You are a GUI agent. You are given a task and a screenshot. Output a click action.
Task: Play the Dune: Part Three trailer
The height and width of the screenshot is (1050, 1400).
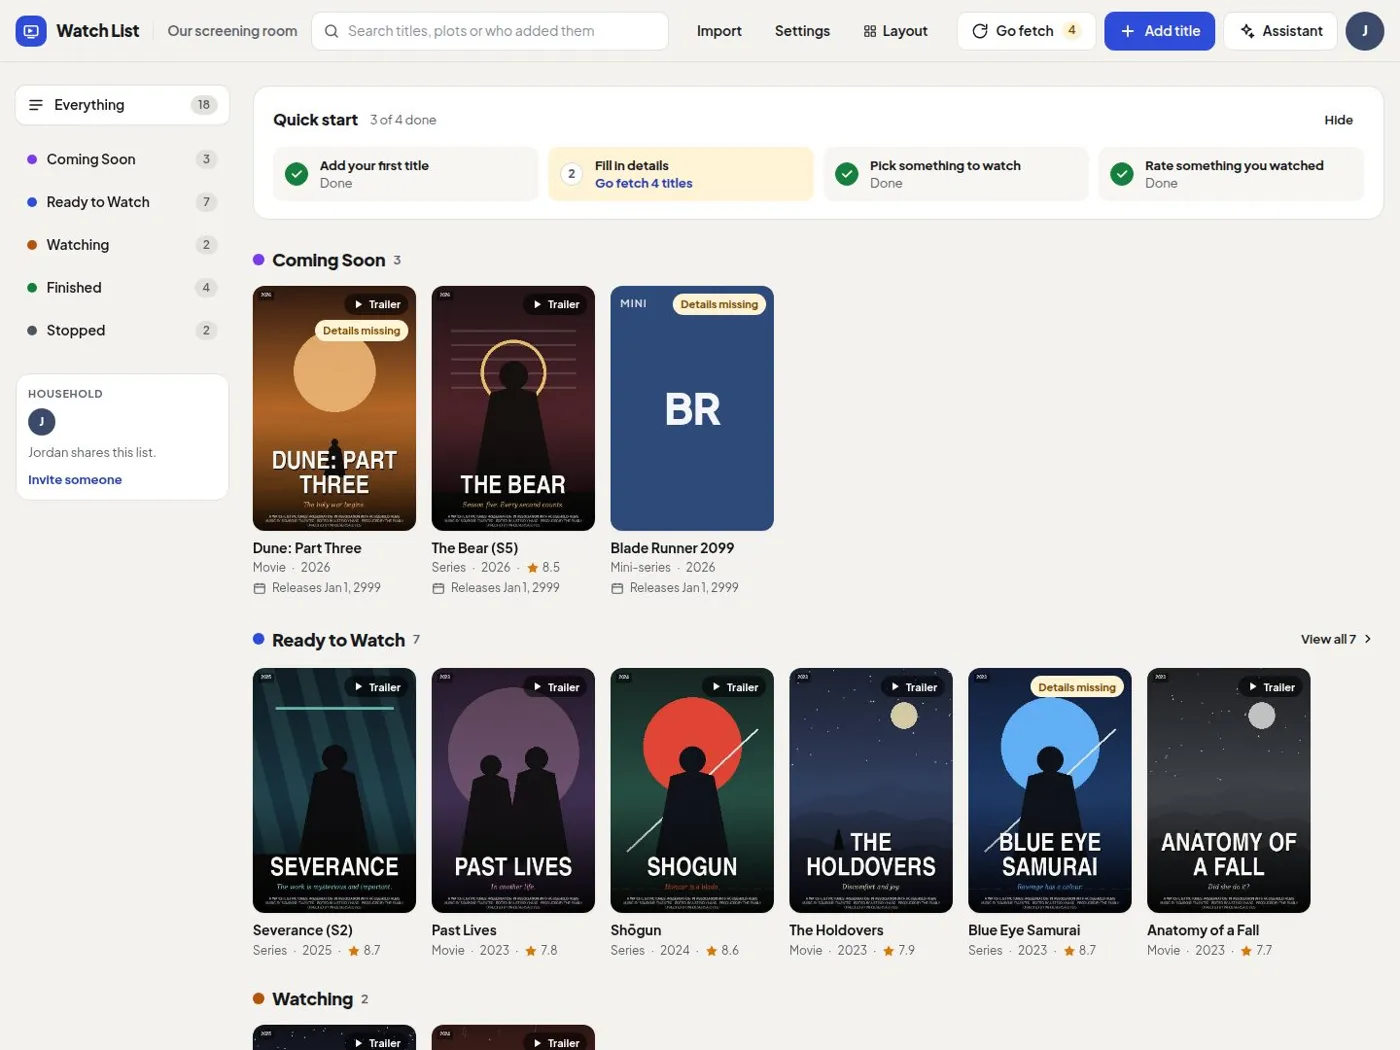tap(376, 304)
